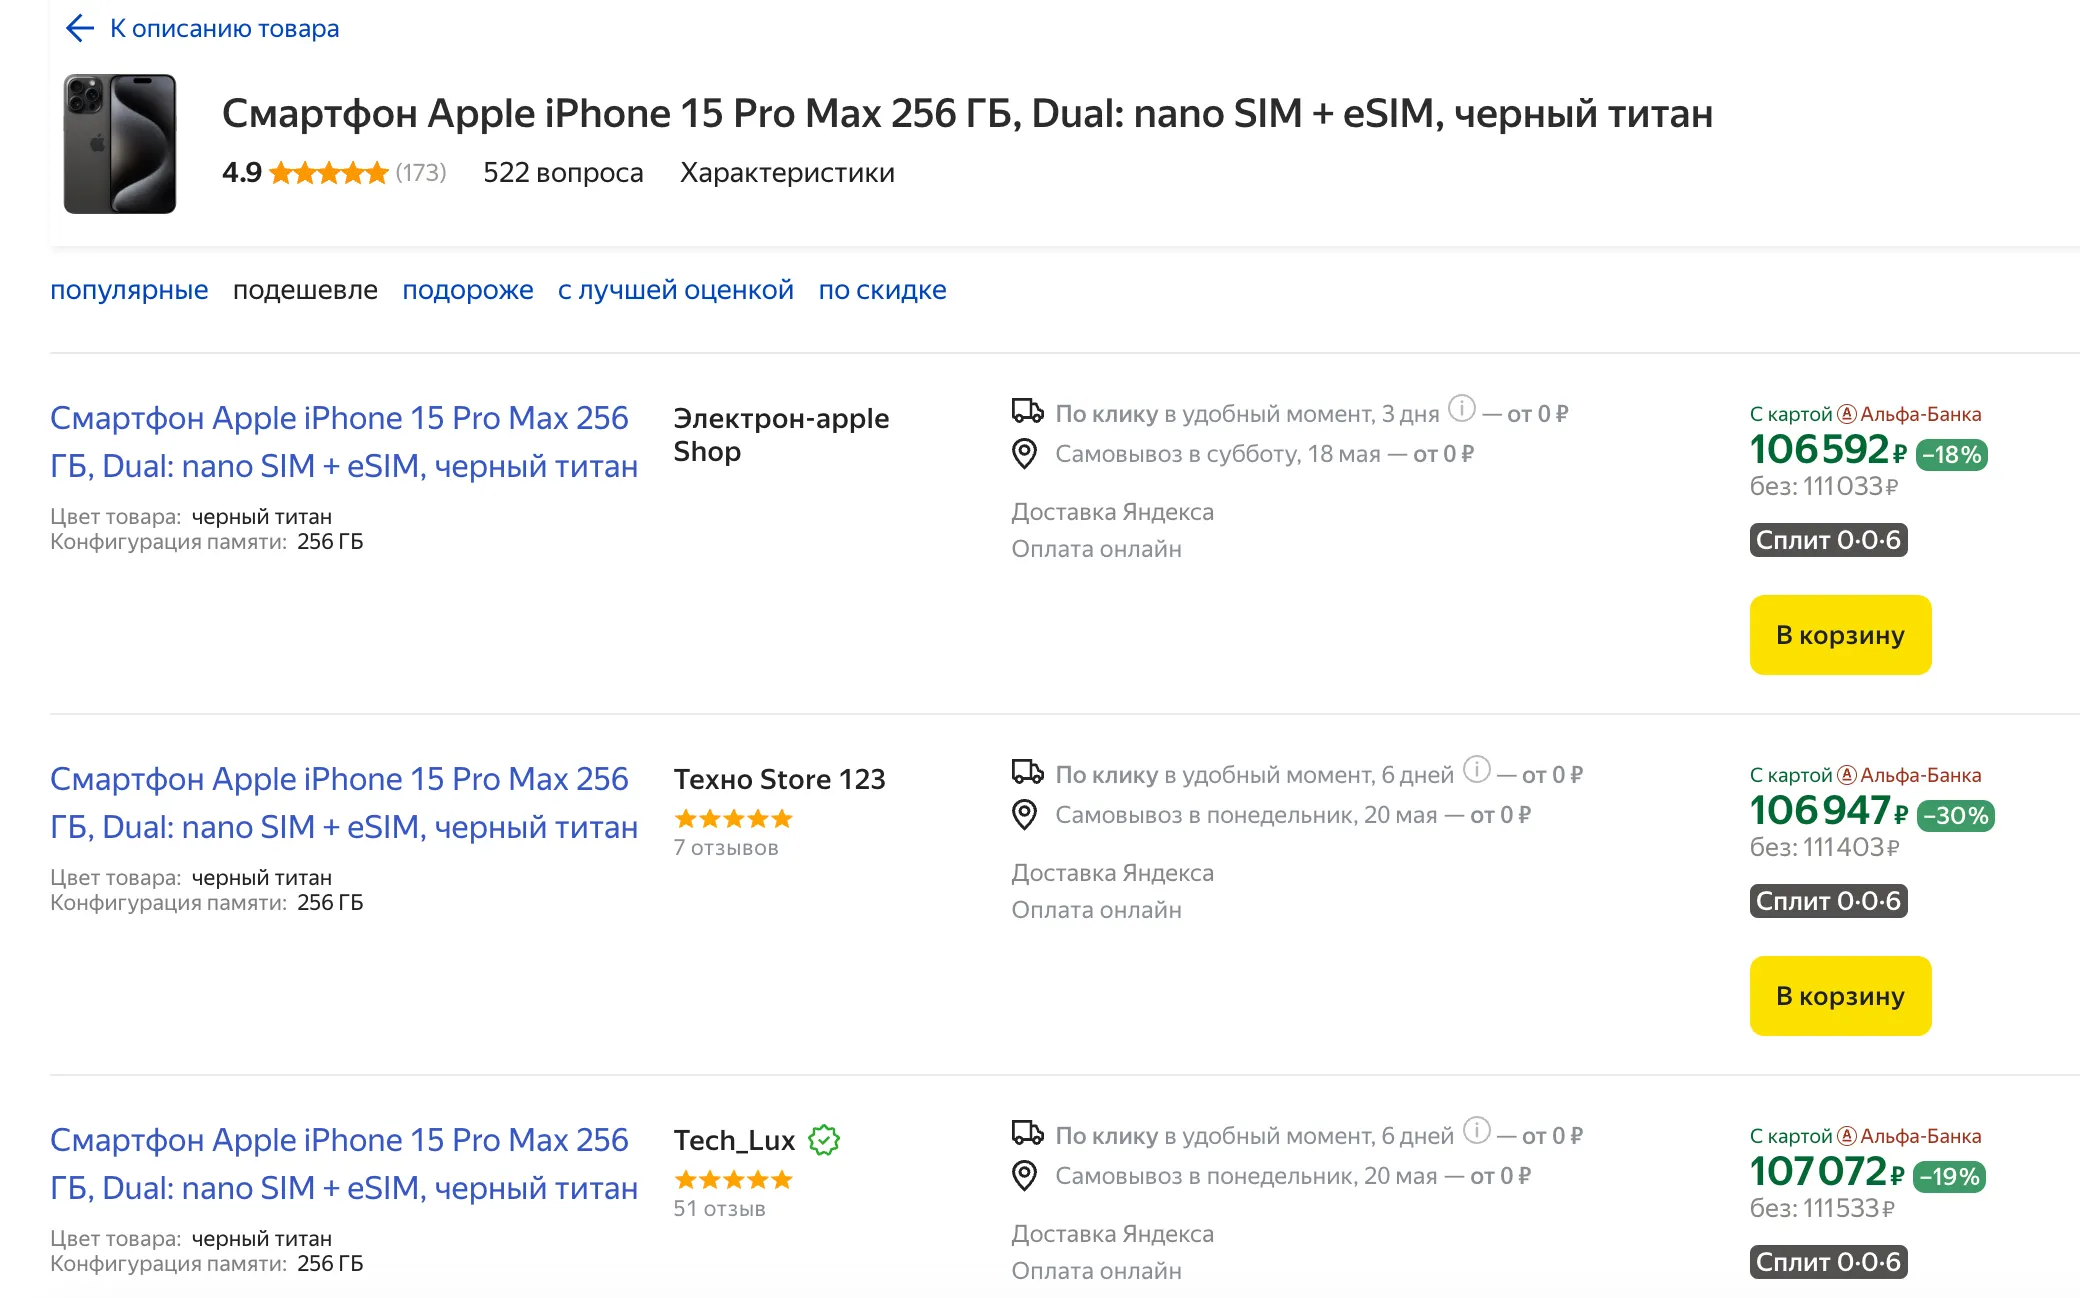Image resolution: width=2080 pixels, height=1298 pixels.
Task: Click the Alfa-Bank logo in first offer
Action: pos(1847,414)
